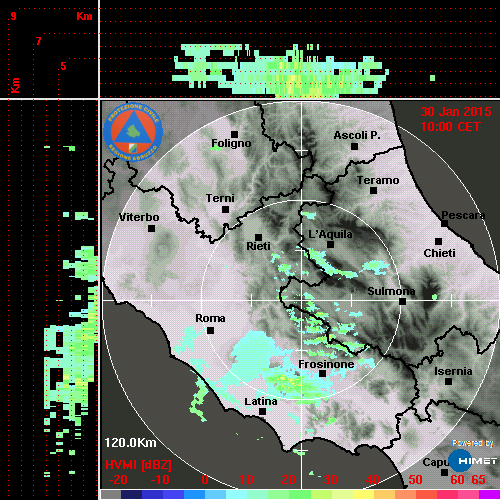This screenshot has height=500, width=500.
Task: Click the '65' value on dBZ scale
Action: [x=478, y=480]
